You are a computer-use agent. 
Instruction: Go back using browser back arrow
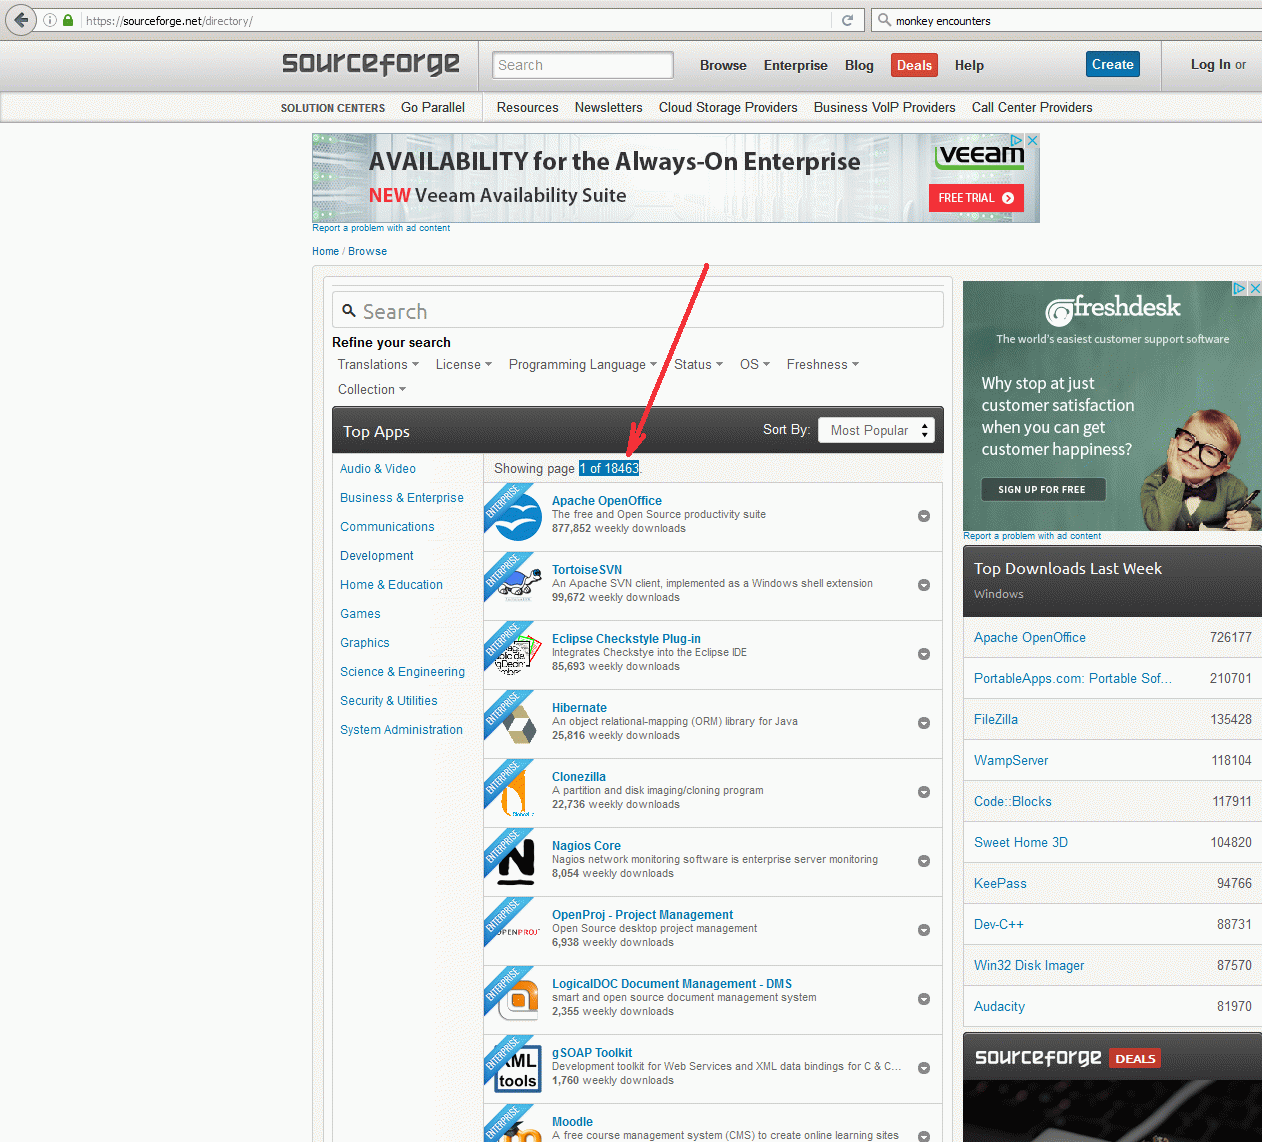pyautogui.click(x=21, y=20)
